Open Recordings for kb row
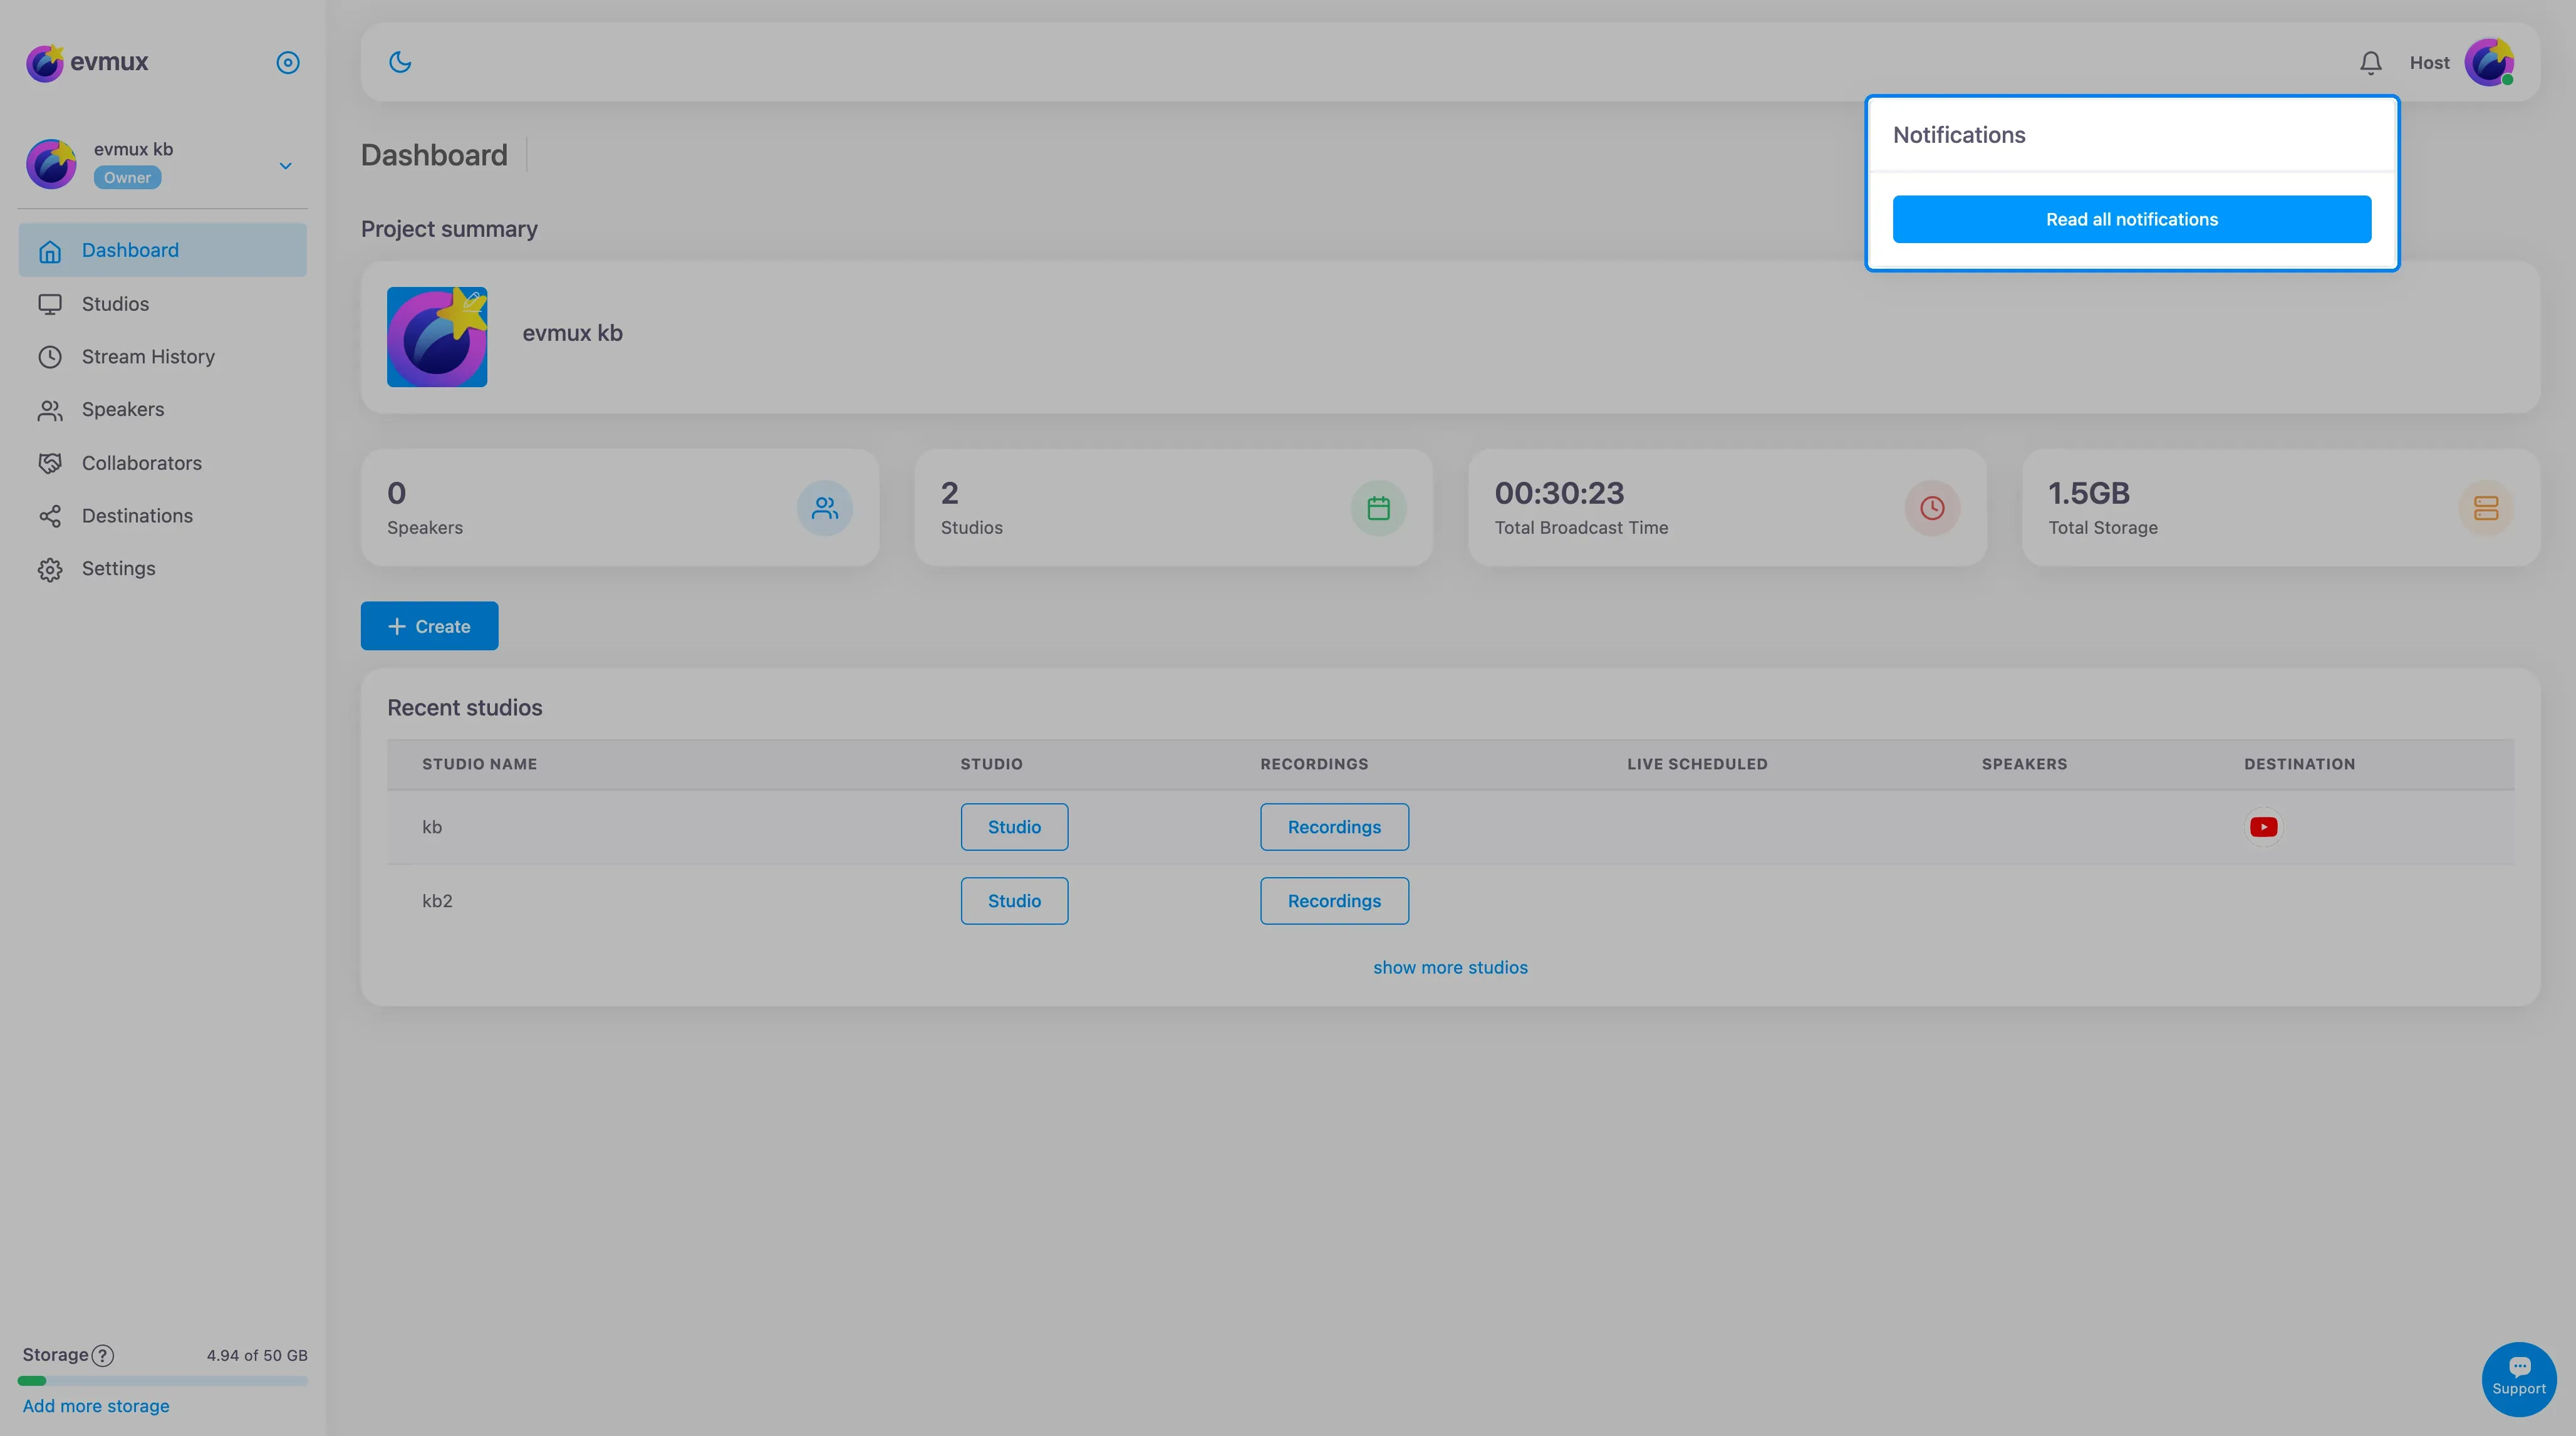The image size is (2576, 1436). tap(1334, 827)
